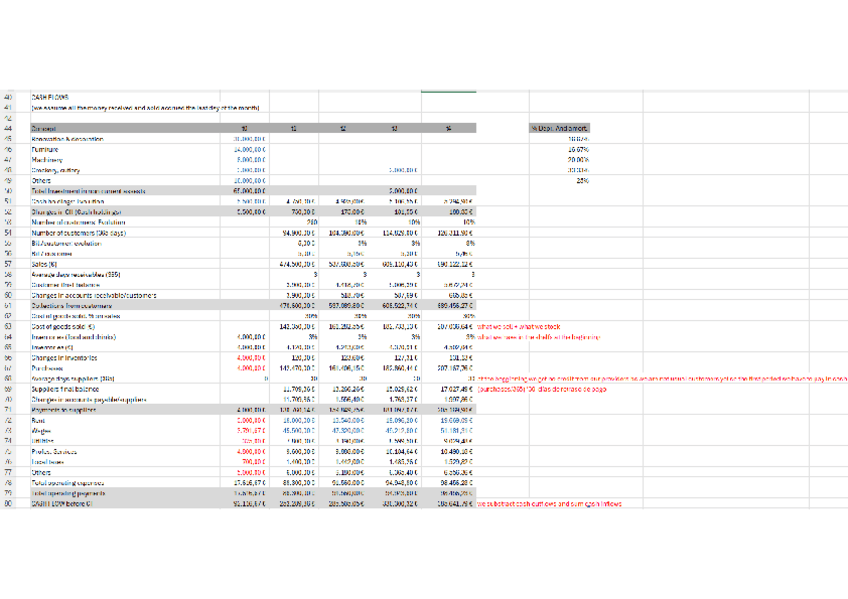Click the 'Changes in accounts receivable/customers' label
848x599 pixels.
click(x=92, y=296)
